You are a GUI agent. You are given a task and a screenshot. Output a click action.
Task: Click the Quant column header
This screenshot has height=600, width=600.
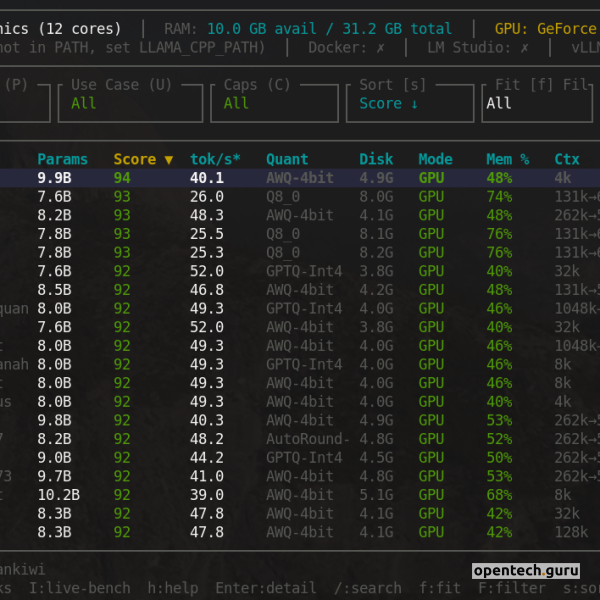pyautogui.click(x=287, y=159)
